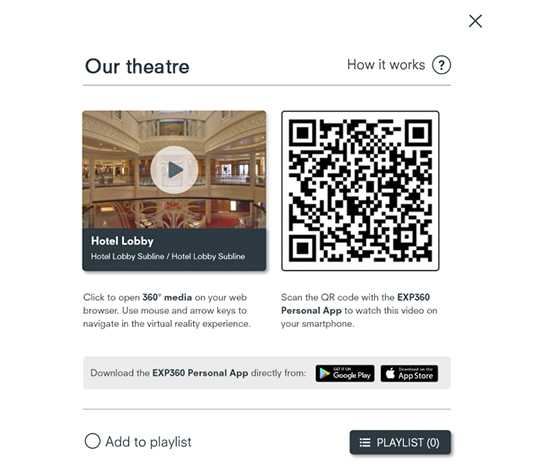The image size is (533, 467).
Task: Click the list icon inside Playlist button
Action: coord(365,443)
